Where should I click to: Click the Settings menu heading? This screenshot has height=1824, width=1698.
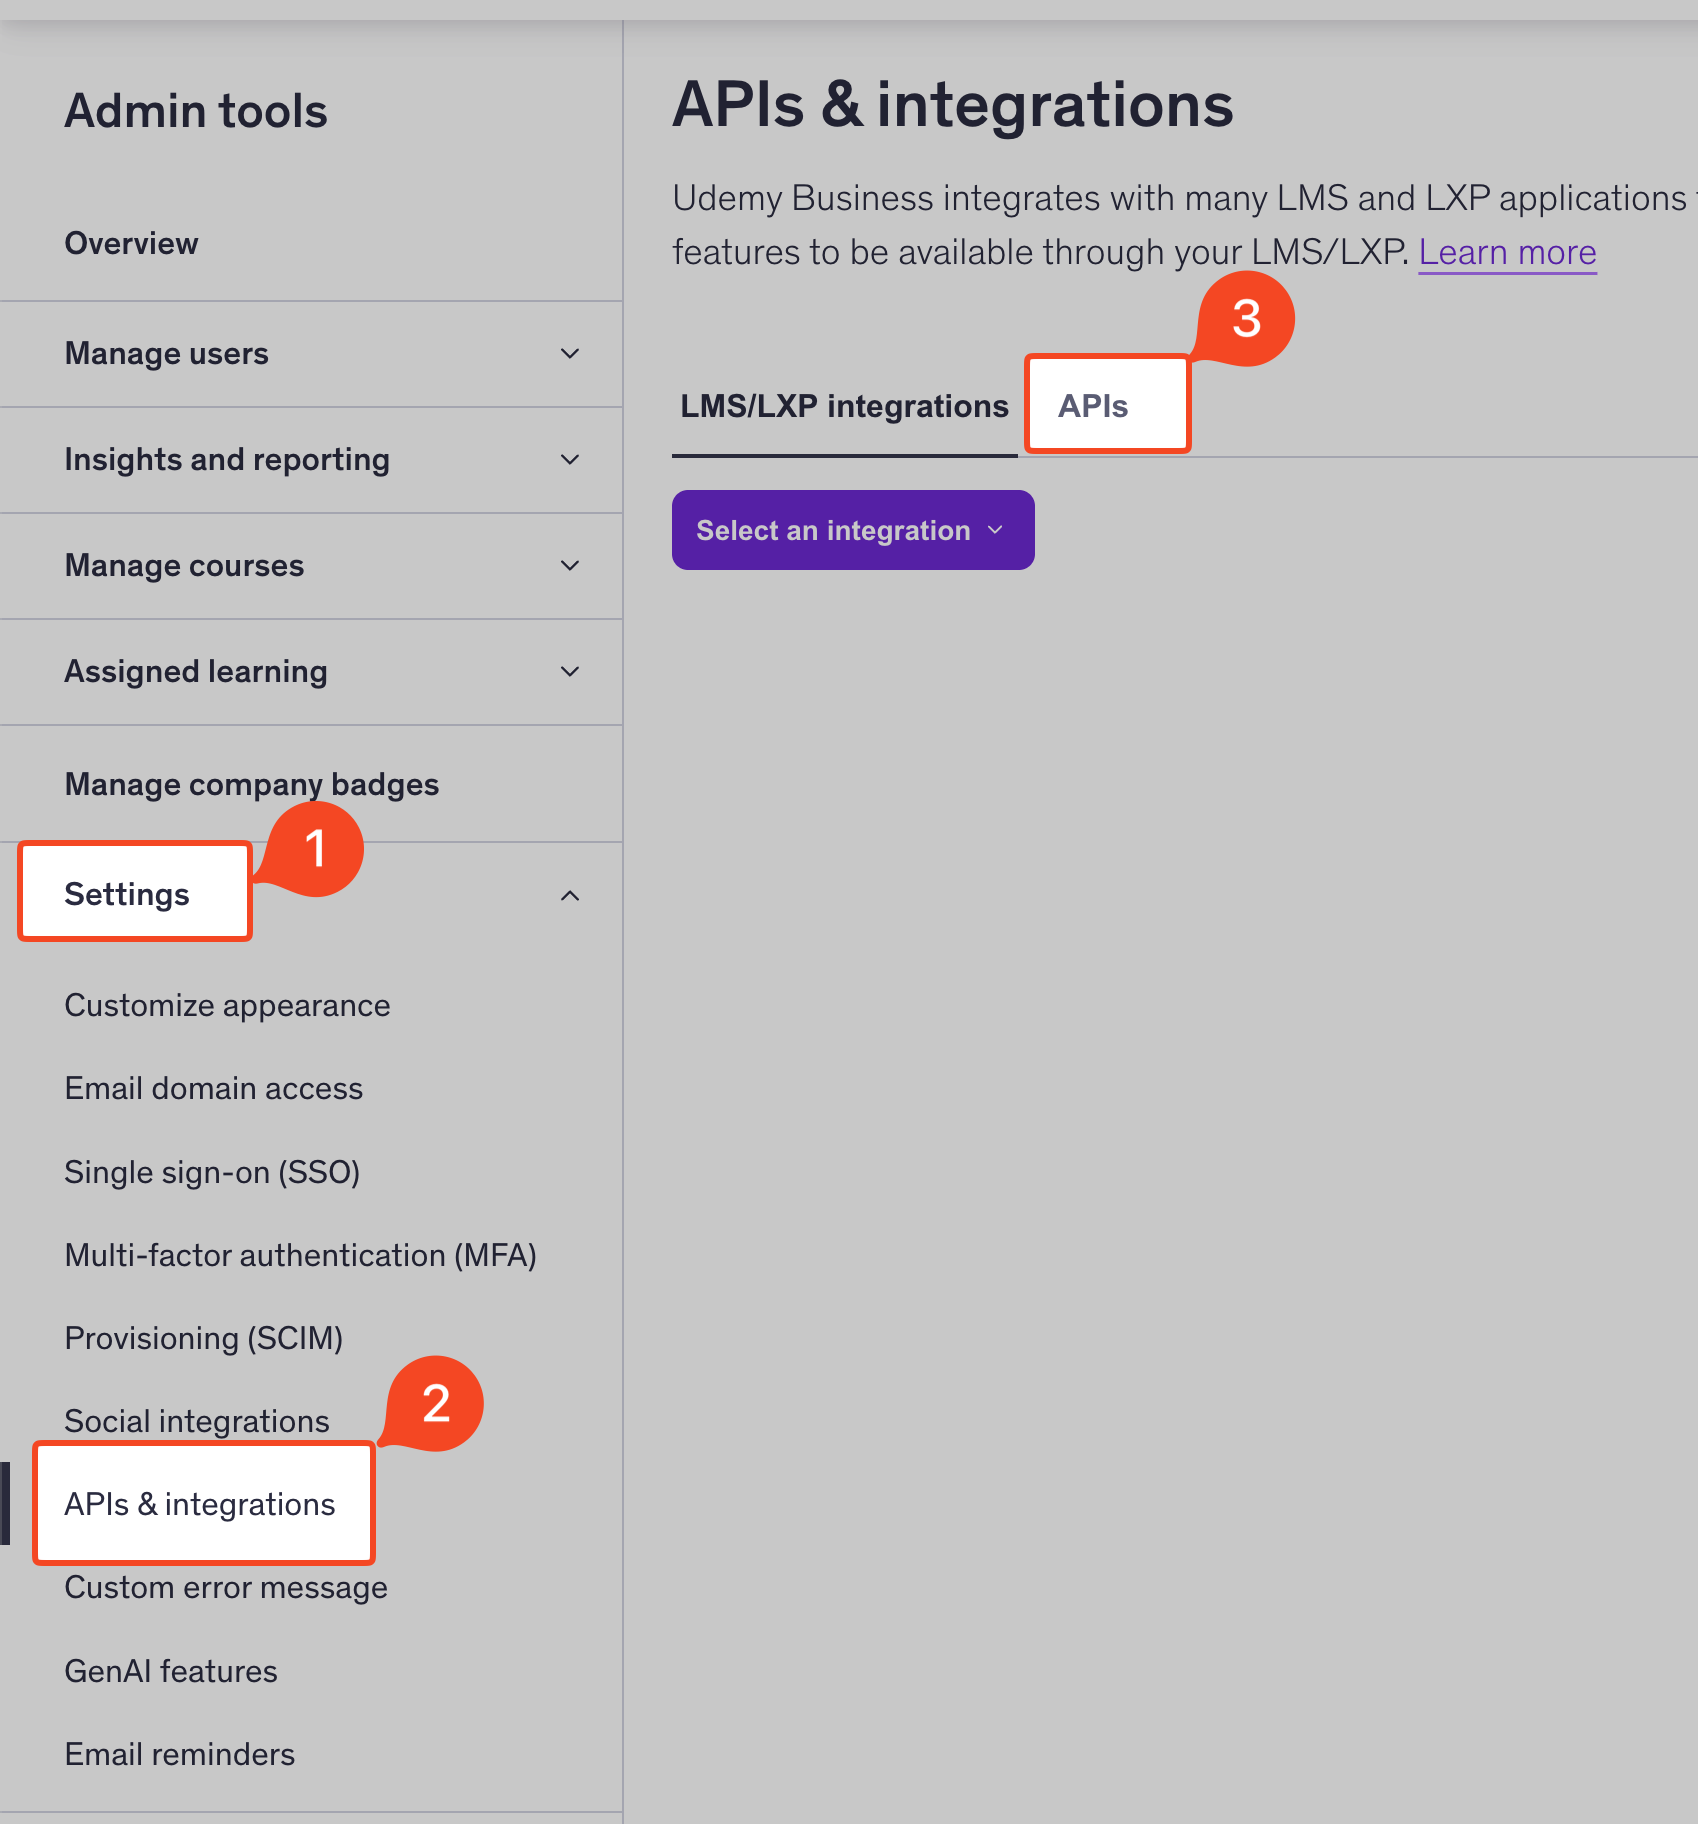[127, 894]
